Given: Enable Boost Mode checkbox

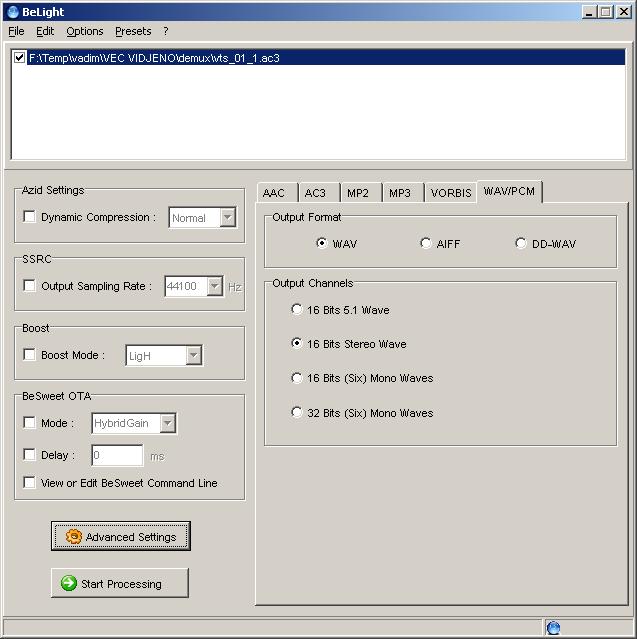Looking at the screenshot, I should (x=29, y=355).
